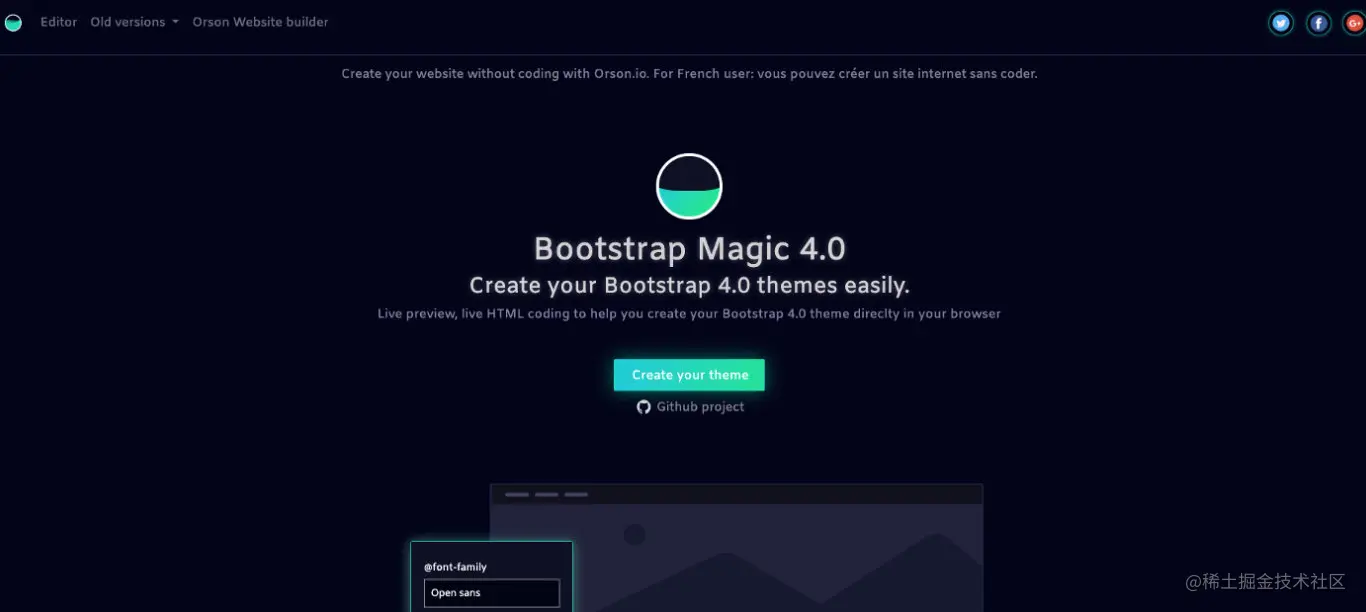This screenshot has height=612, width=1366.
Task: Click the large half-filled circle logo
Action: tap(689, 186)
